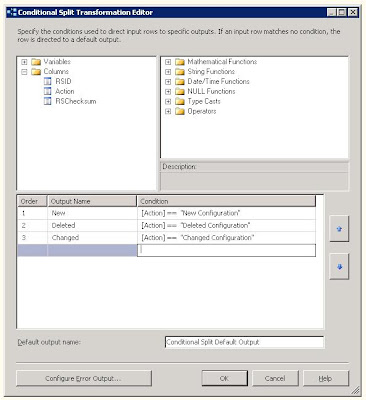Open Help for this editor

coord(326,379)
